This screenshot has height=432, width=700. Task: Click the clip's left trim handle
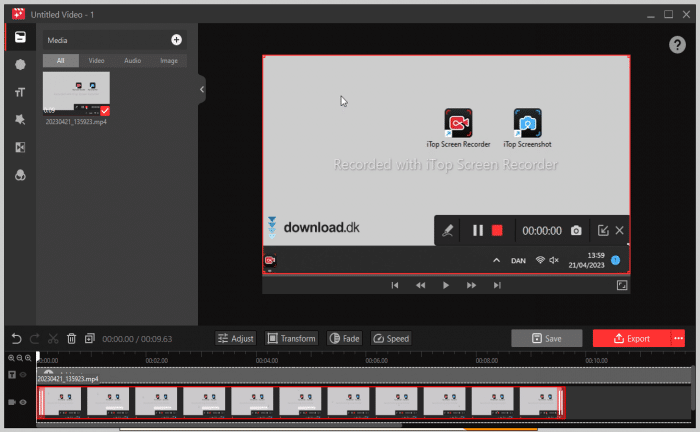(42, 403)
